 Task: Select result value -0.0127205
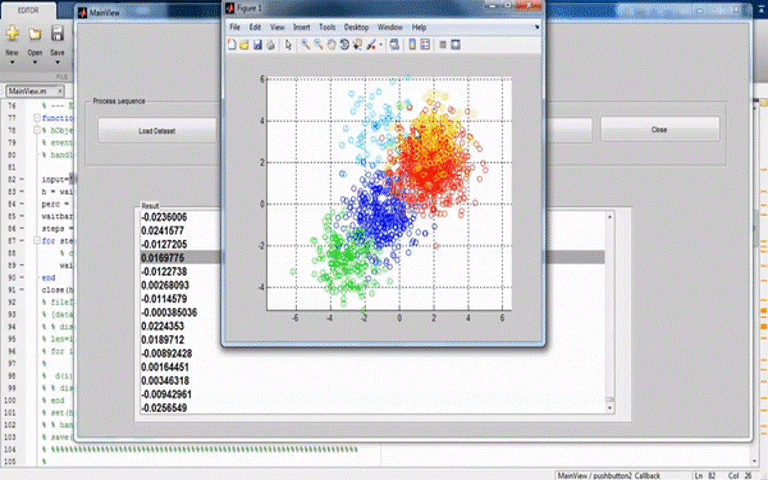pyautogui.click(x=164, y=244)
